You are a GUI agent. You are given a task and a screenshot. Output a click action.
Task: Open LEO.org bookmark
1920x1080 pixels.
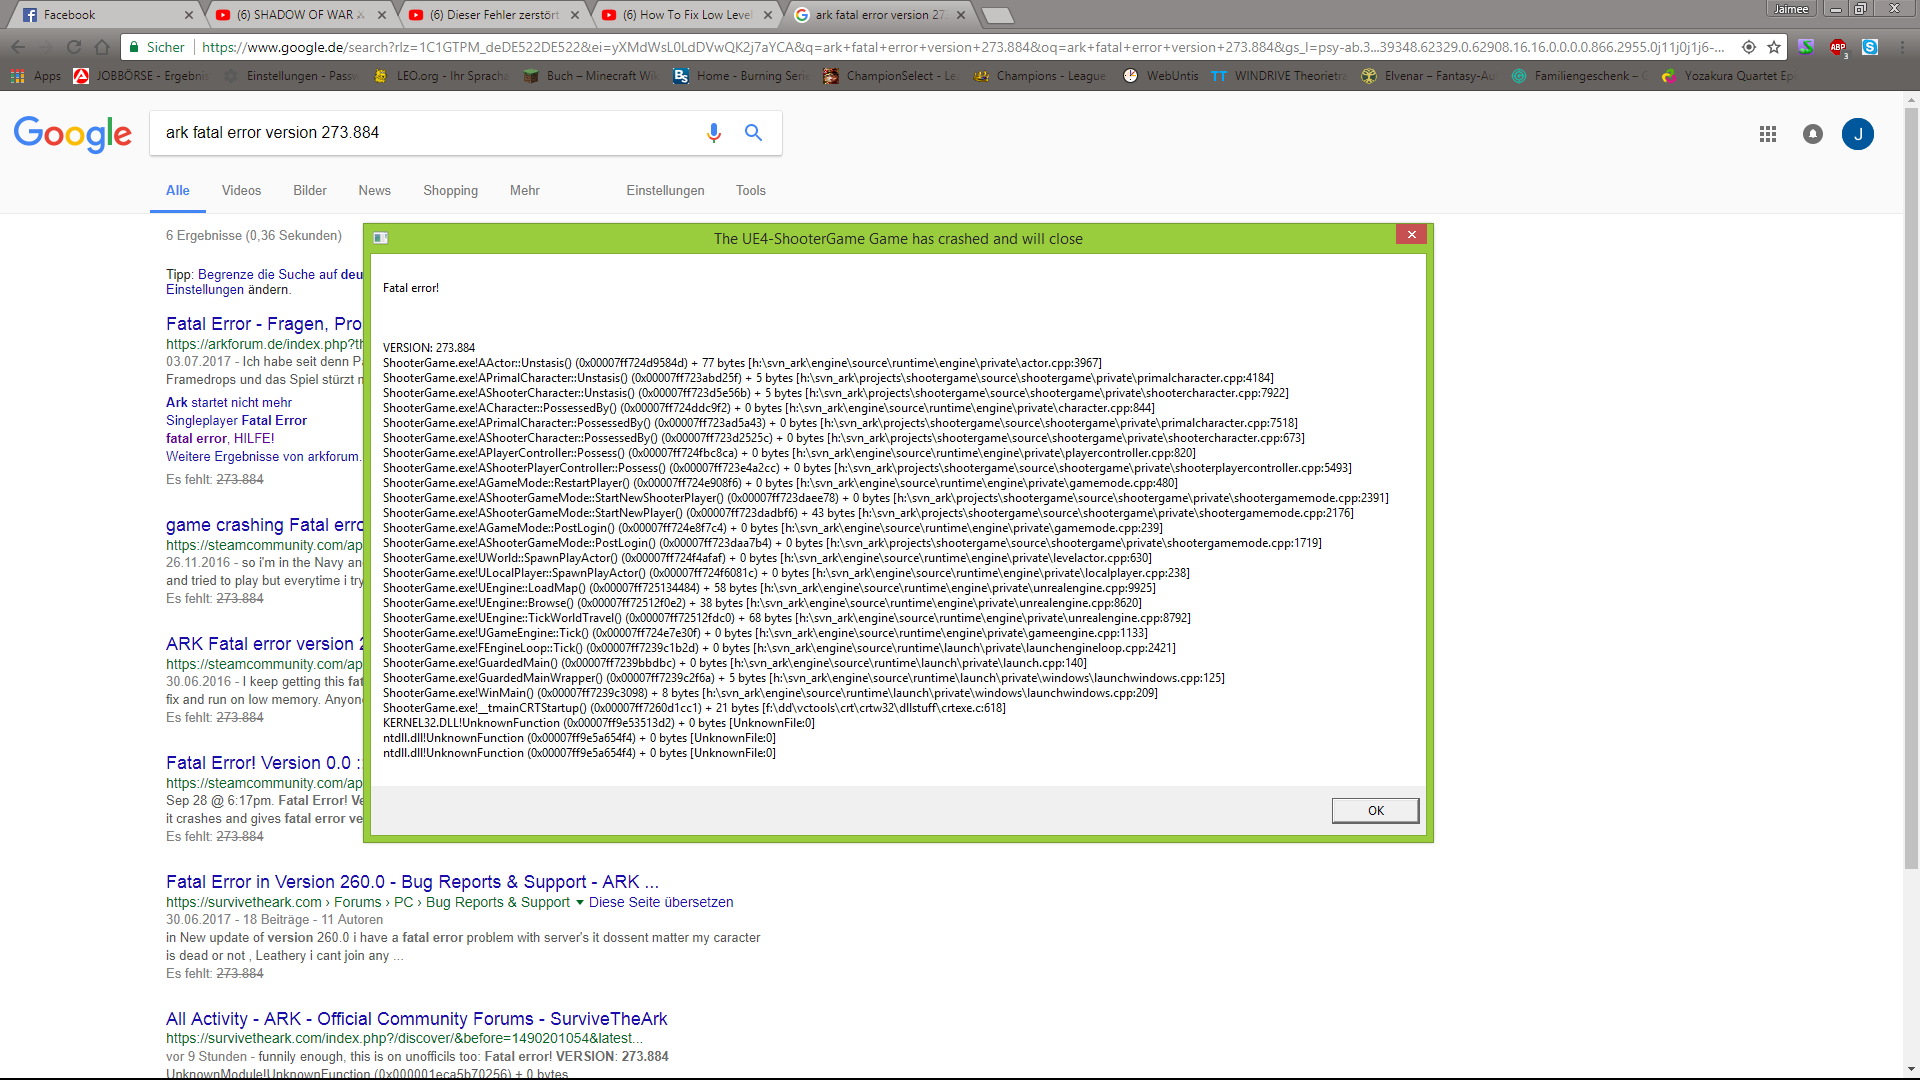440,76
